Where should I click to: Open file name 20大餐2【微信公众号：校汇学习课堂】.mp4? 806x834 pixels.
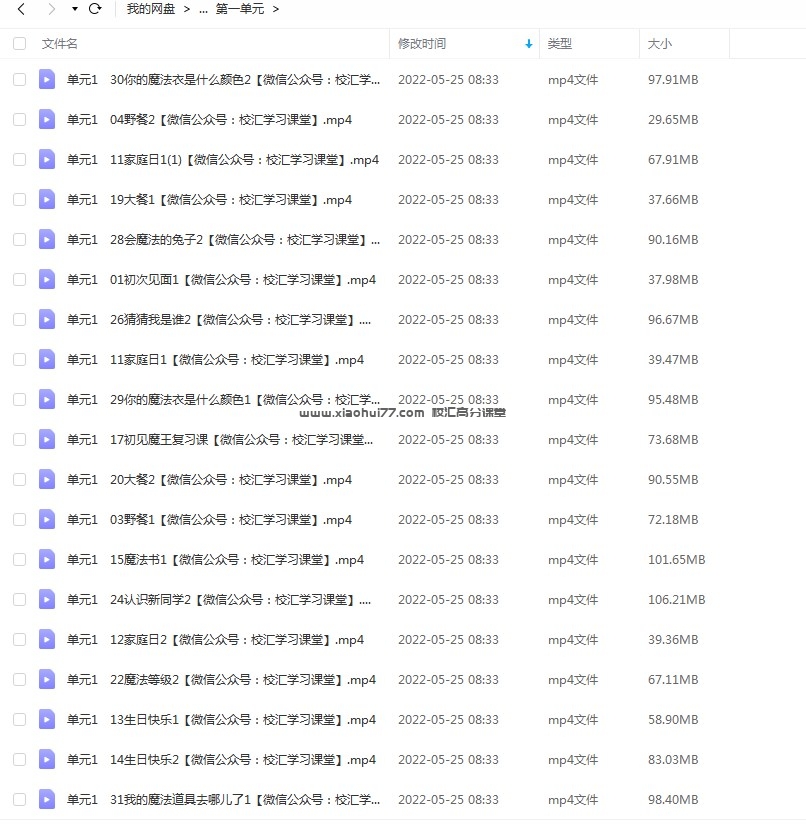point(209,480)
